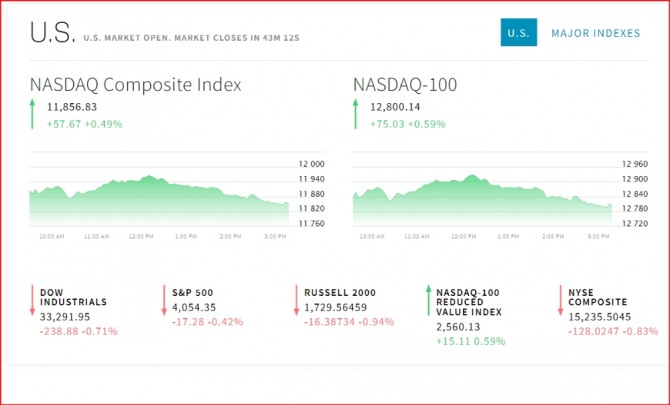Viewport: 670px width, 405px height.
Task: Click the Russell 2000 red down arrow
Action: pos(297,303)
